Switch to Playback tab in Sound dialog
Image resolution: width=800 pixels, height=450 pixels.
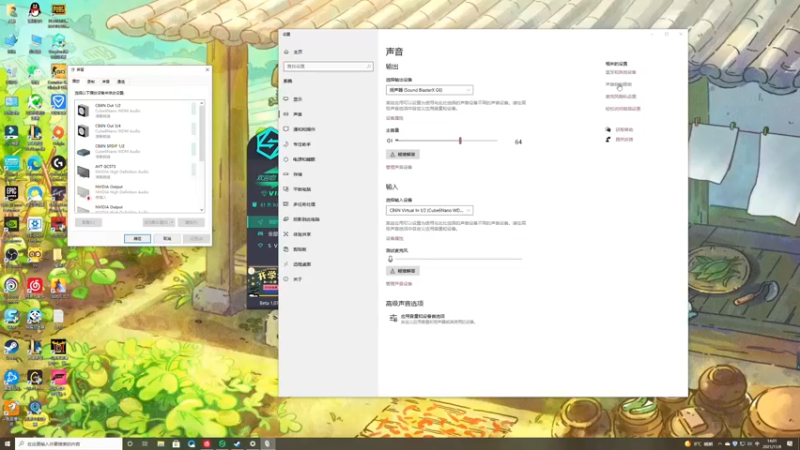coord(76,82)
